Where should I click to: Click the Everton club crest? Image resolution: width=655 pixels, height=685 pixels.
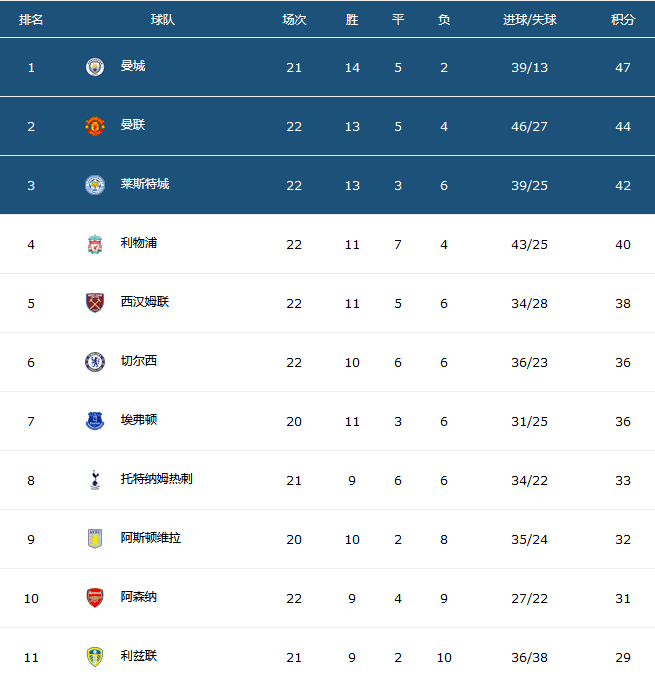click(95, 421)
